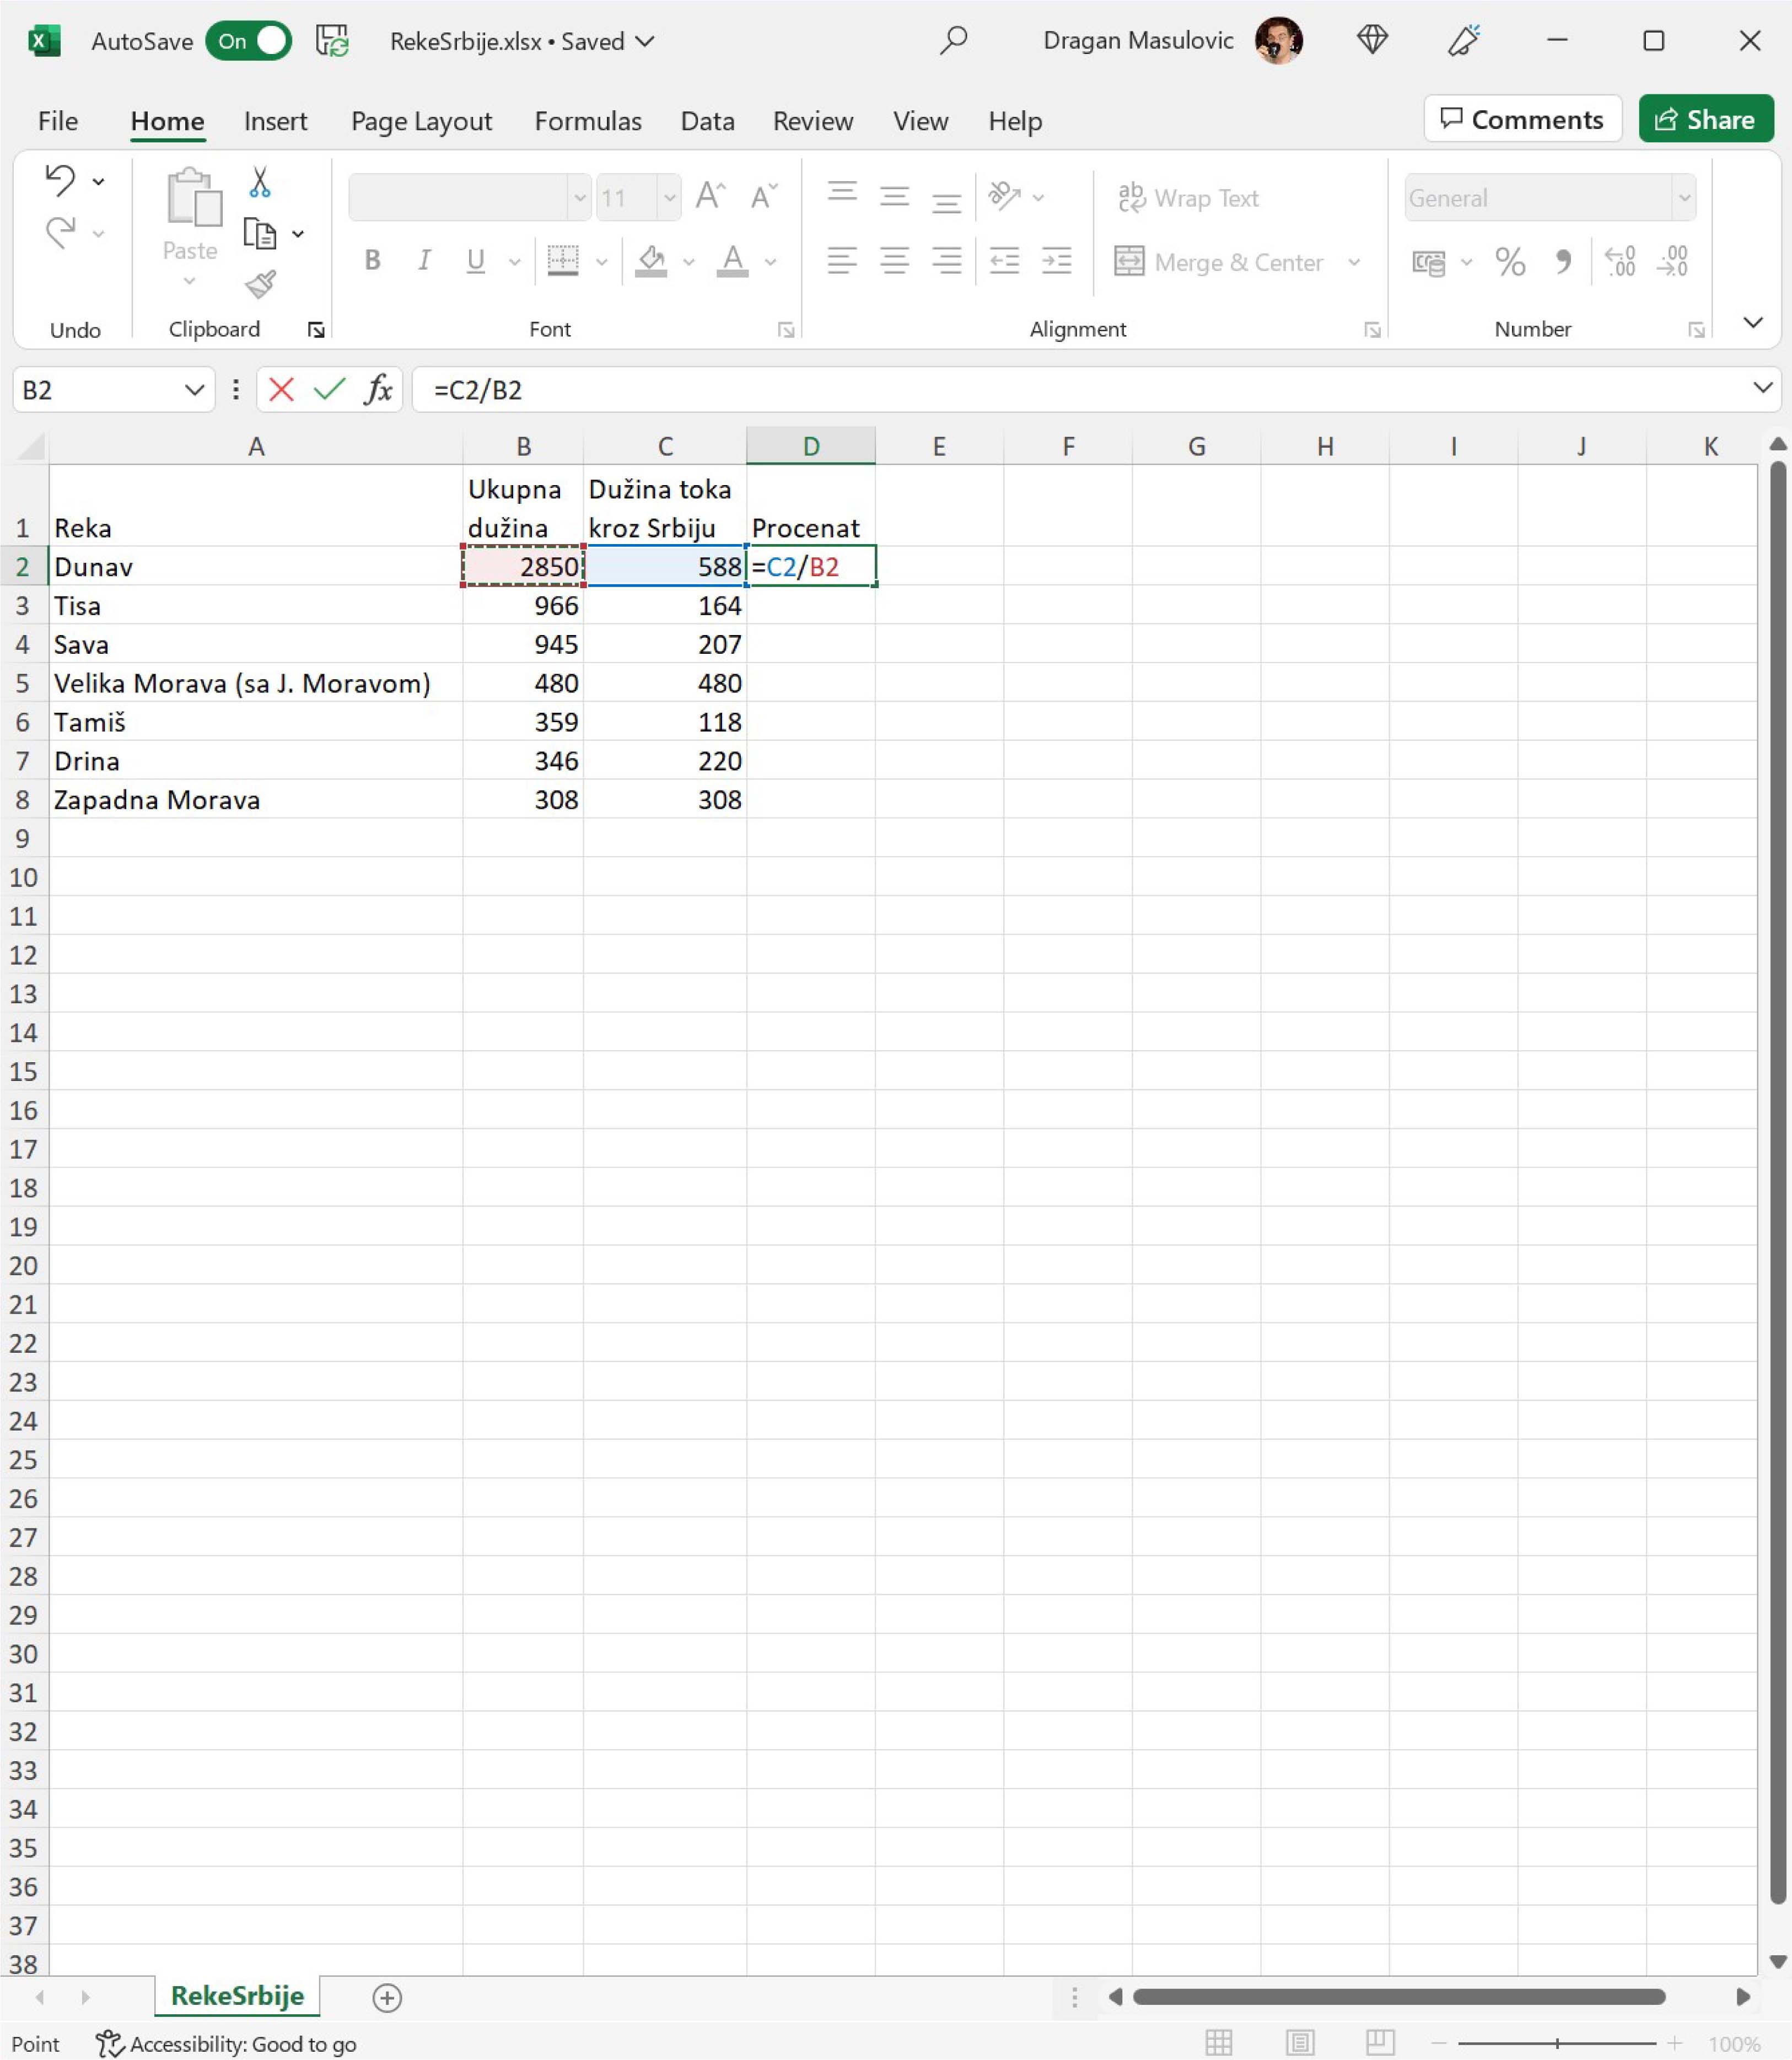Click Page Break Preview view icon

[x=1380, y=2042]
